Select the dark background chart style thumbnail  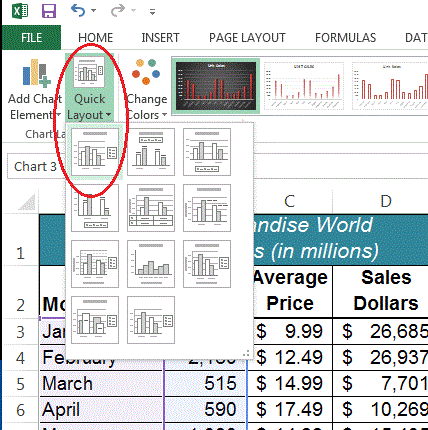[x=216, y=86]
